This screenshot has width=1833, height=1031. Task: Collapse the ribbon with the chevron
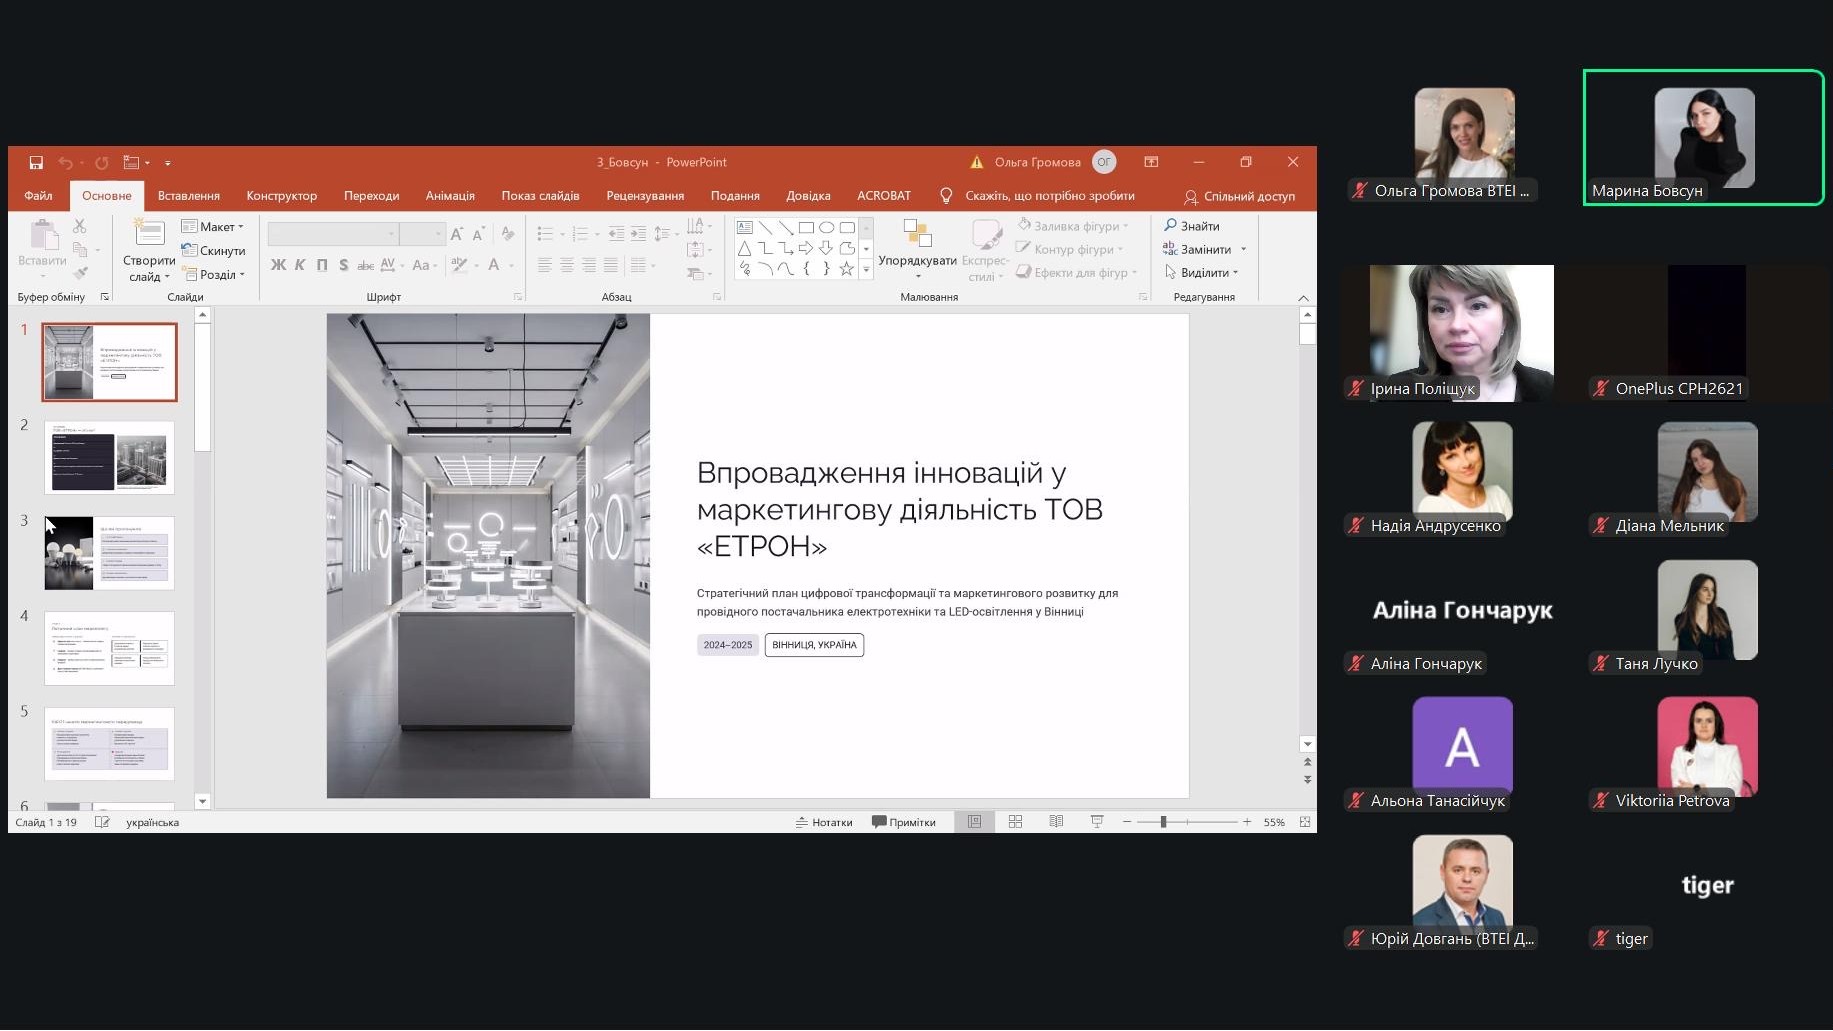(1303, 298)
